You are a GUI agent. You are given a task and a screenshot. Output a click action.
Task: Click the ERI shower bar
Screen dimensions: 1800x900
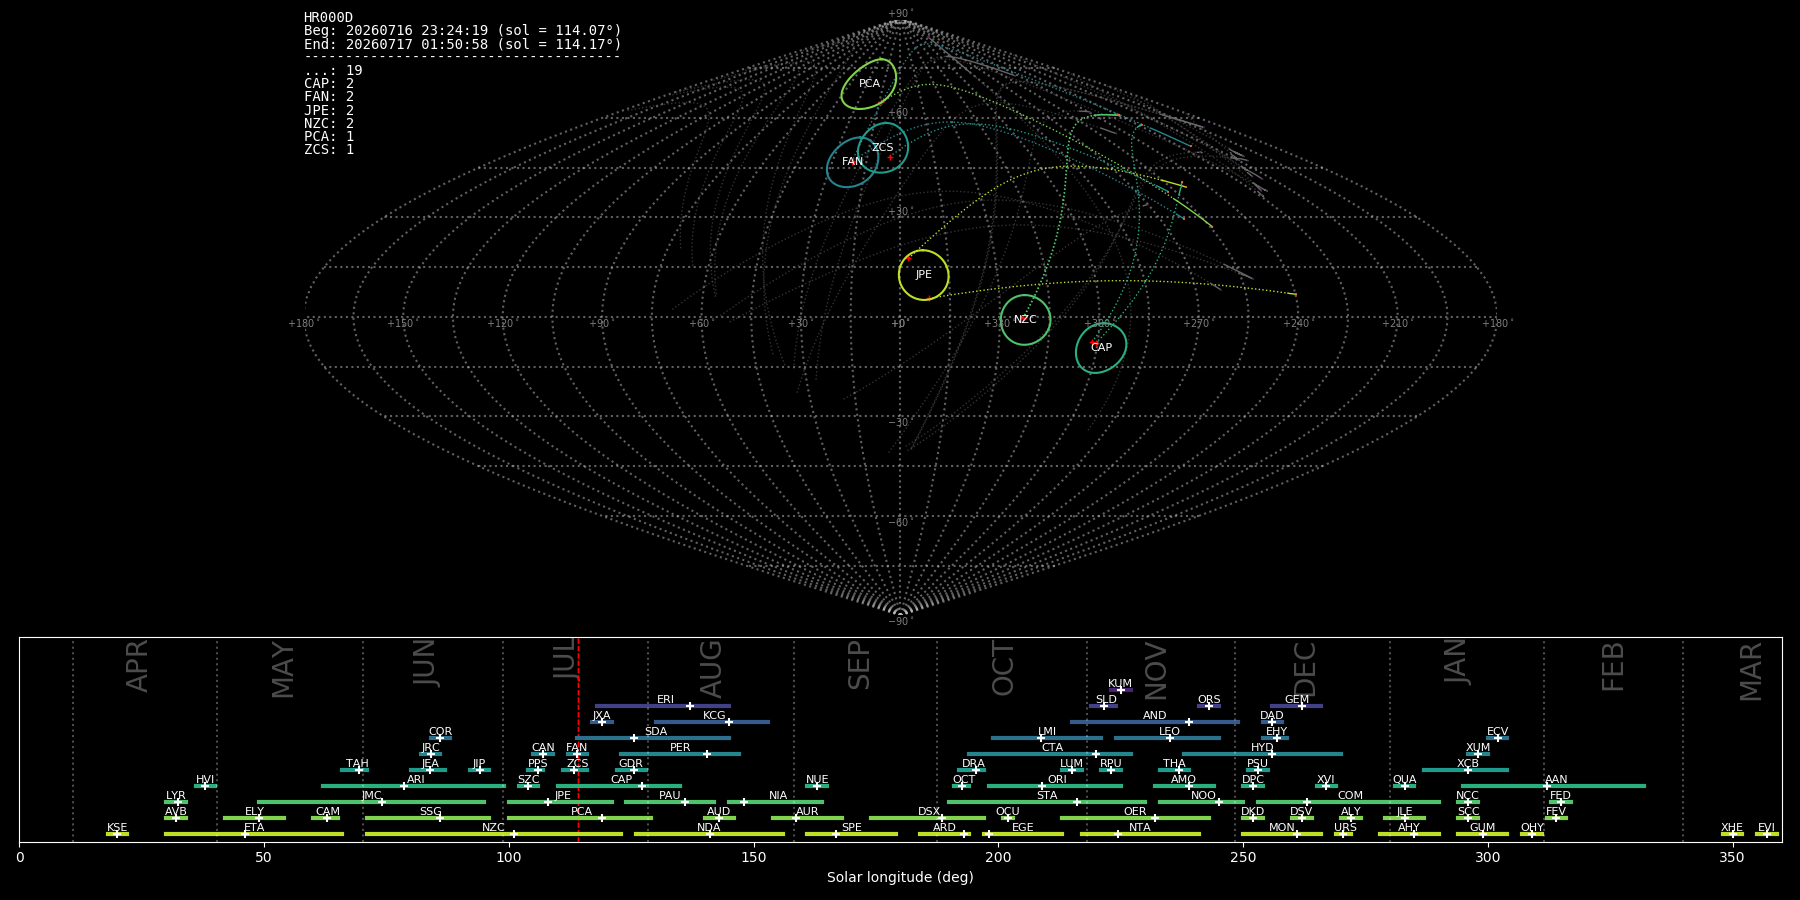point(663,706)
